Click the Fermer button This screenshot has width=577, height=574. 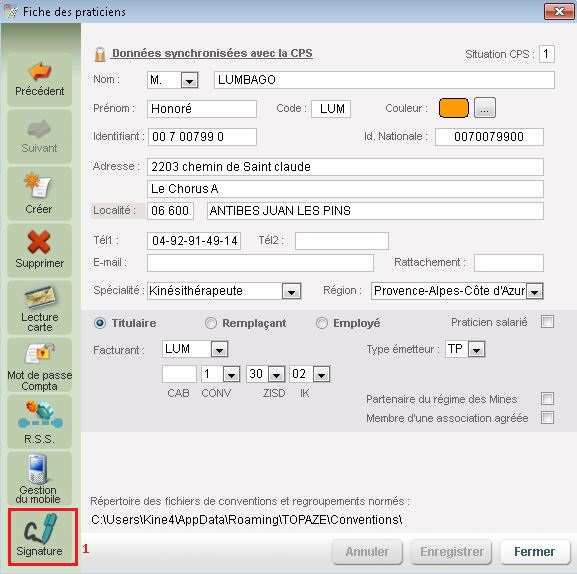(x=534, y=552)
